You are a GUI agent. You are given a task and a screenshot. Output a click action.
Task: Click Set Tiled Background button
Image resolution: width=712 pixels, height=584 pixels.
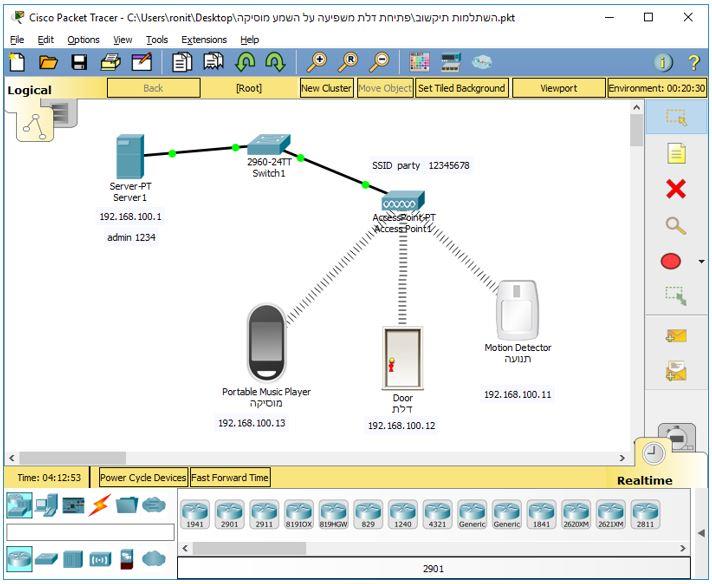click(461, 88)
